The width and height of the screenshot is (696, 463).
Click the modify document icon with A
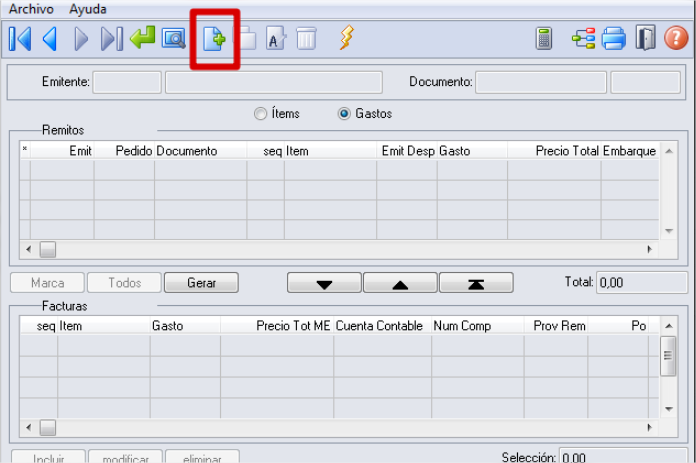click(x=276, y=39)
